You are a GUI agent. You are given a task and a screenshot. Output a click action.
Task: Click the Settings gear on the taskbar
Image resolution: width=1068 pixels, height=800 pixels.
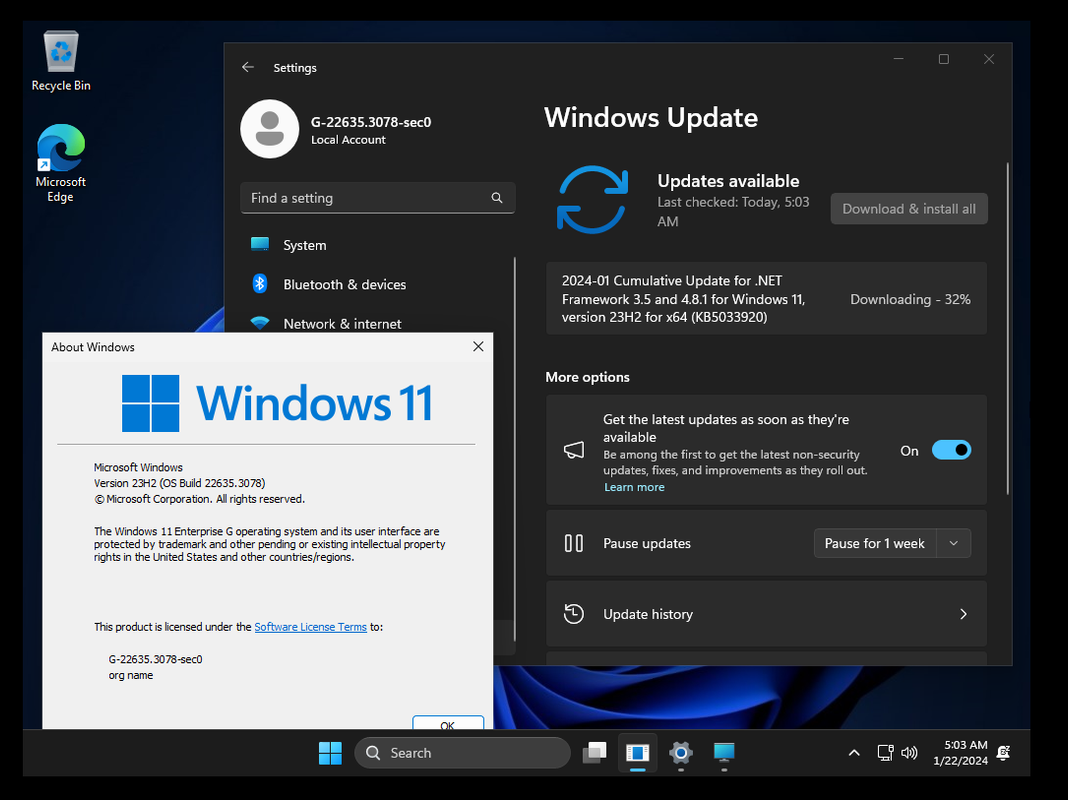(680, 753)
